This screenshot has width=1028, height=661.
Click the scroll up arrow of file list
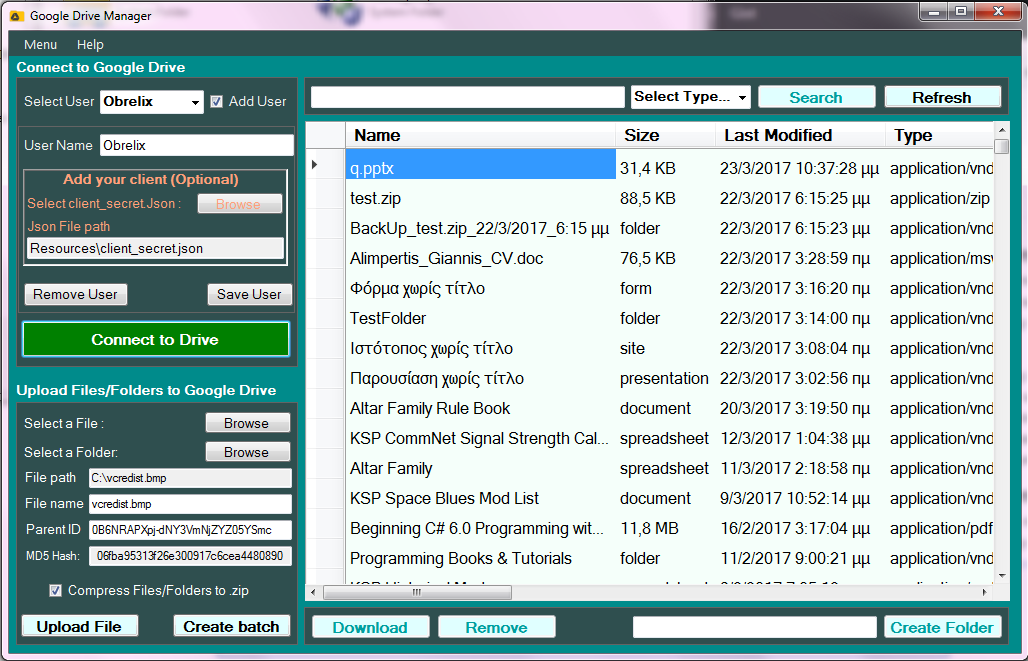point(1001,129)
